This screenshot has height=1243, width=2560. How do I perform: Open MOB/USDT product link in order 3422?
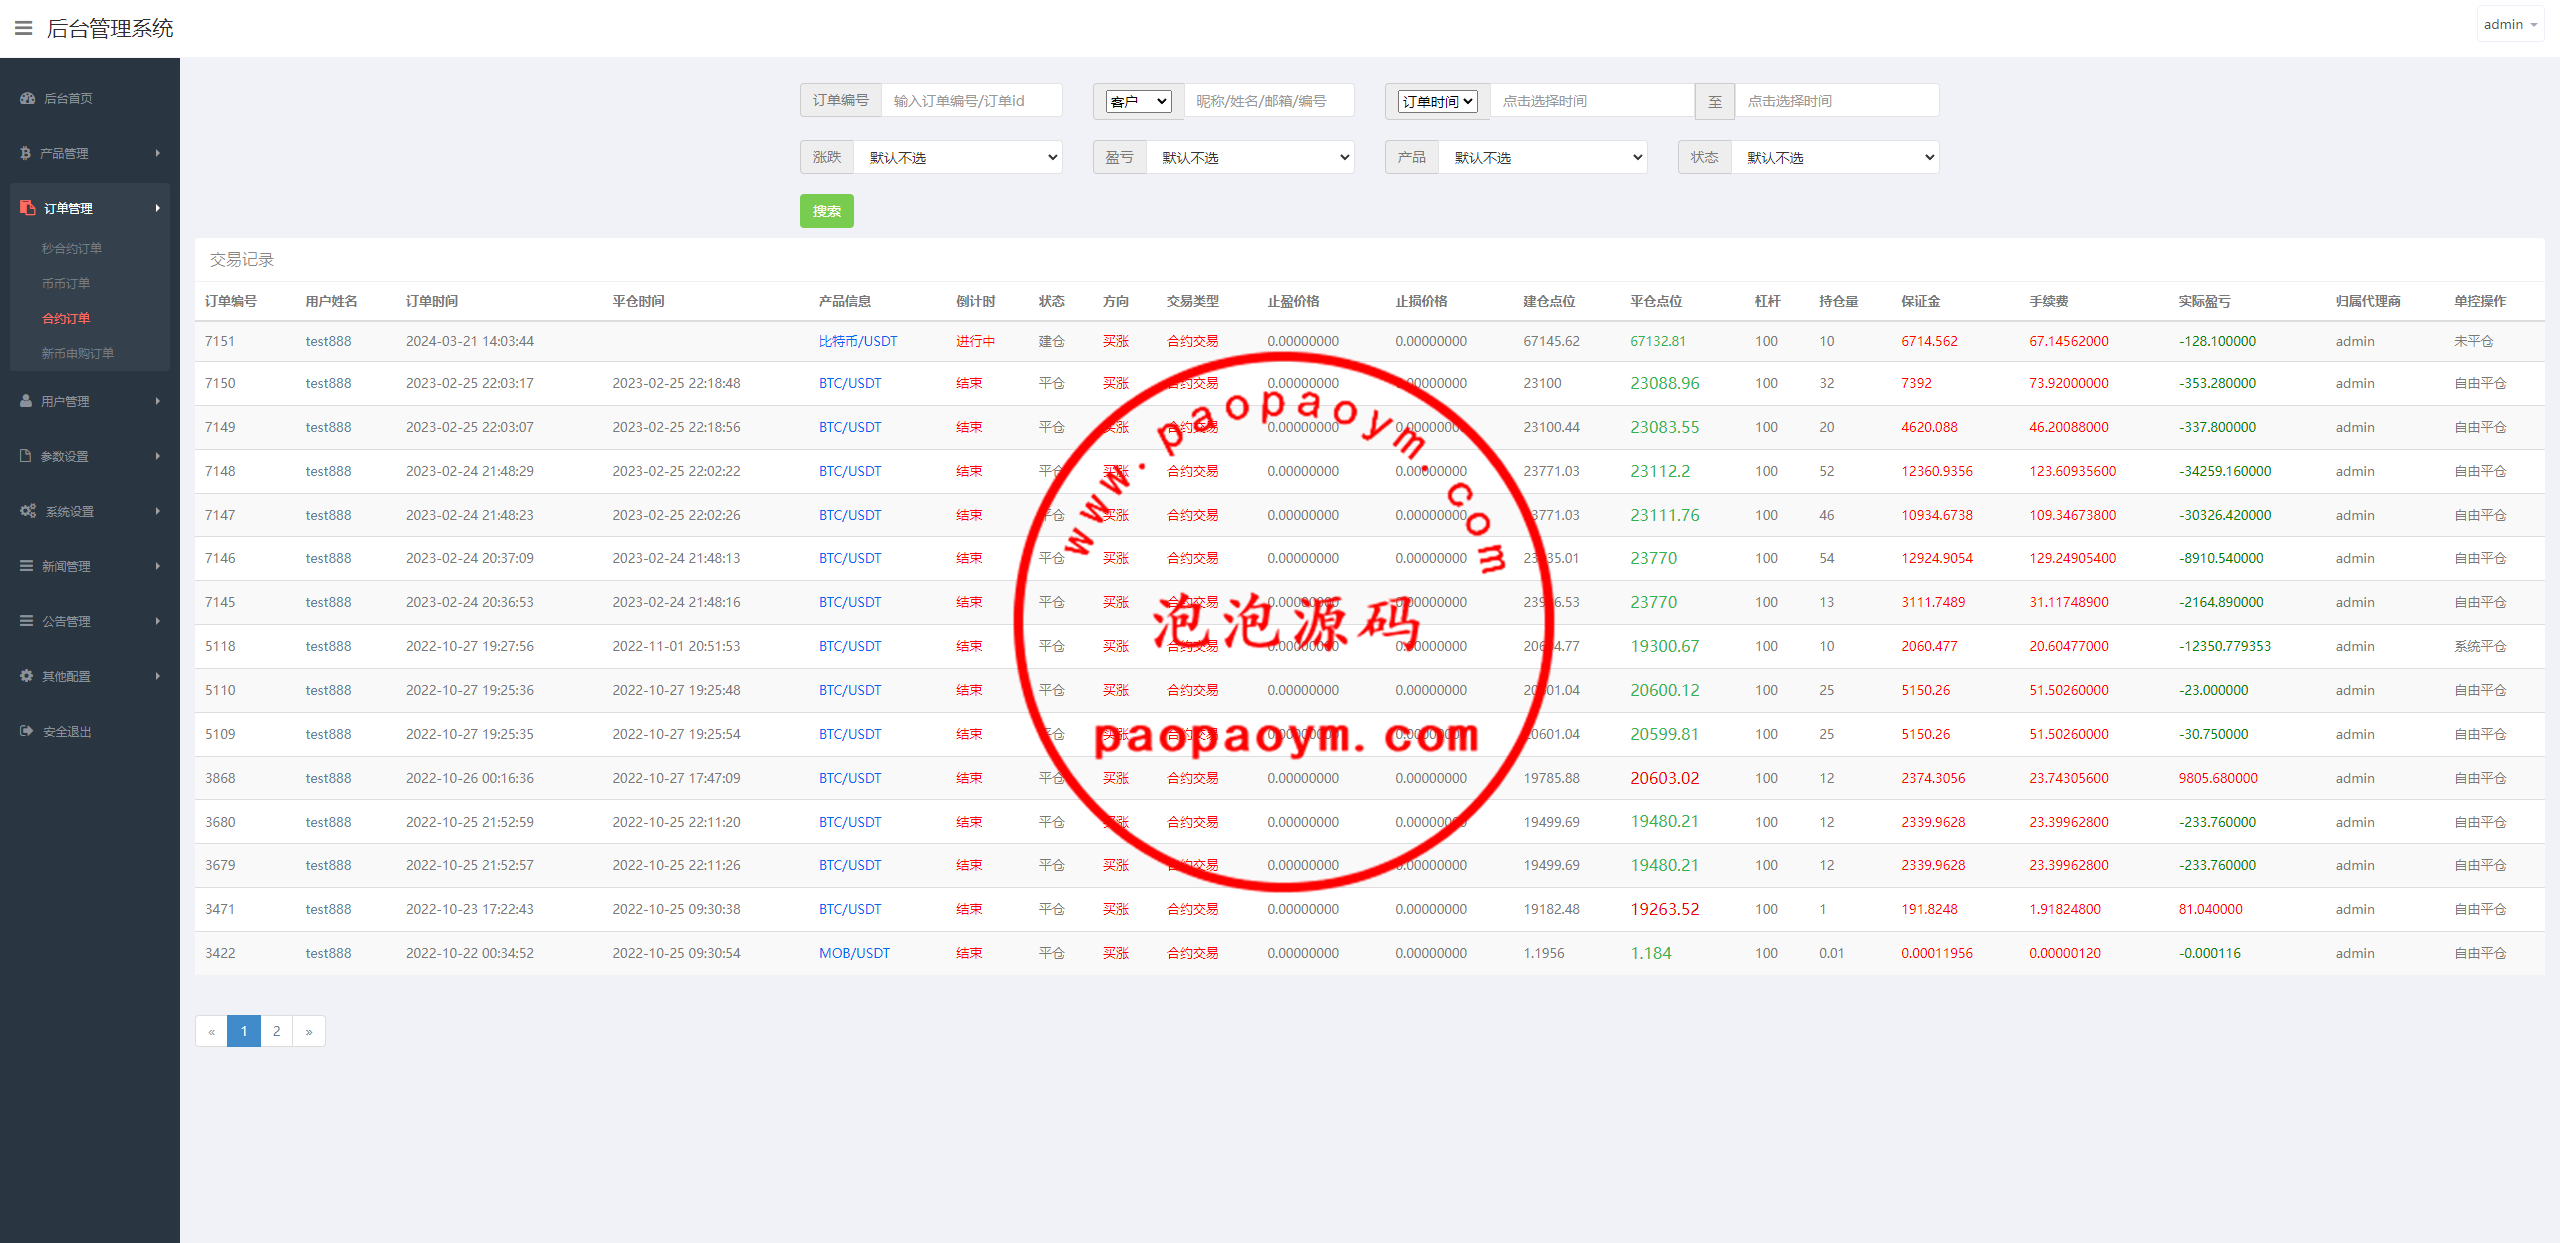pos(854,953)
